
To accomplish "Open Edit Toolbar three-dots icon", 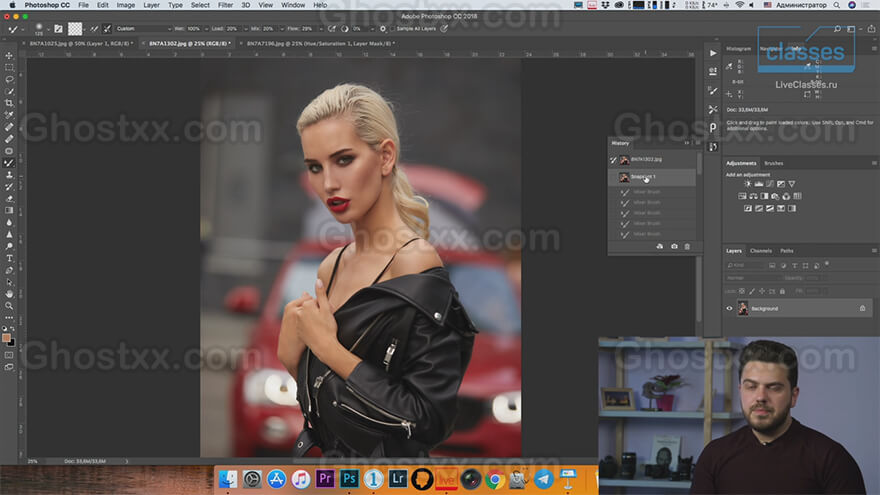I will point(9,318).
